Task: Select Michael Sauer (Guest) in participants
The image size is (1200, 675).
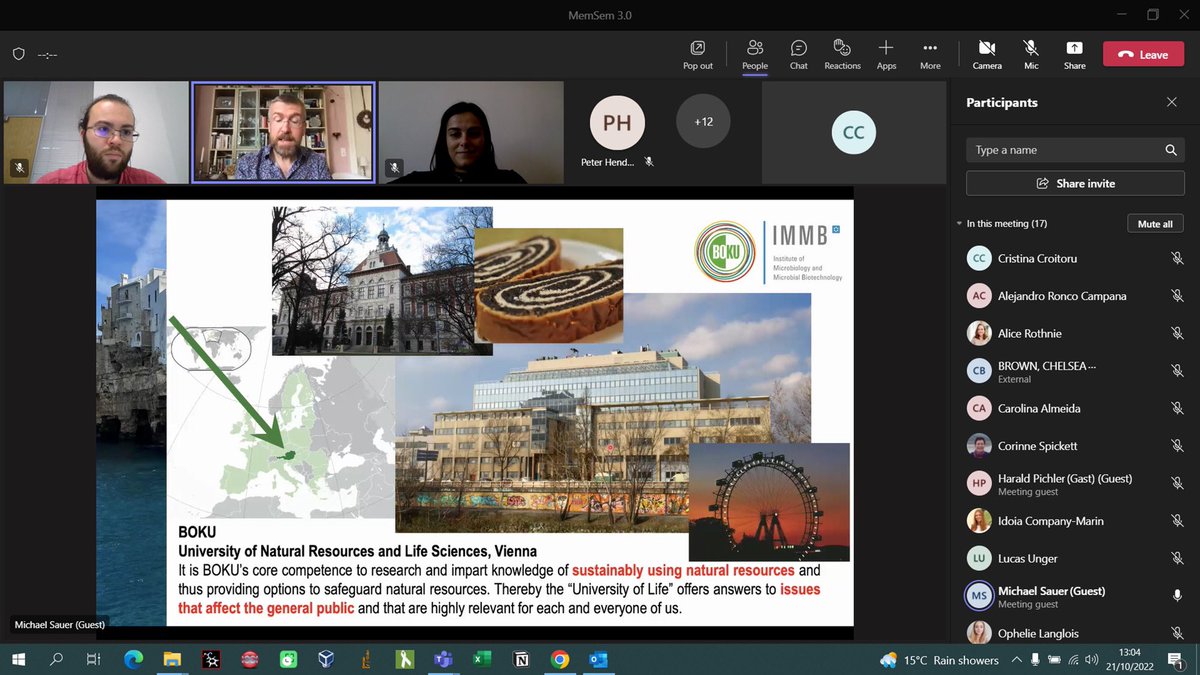Action: click(1075, 596)
